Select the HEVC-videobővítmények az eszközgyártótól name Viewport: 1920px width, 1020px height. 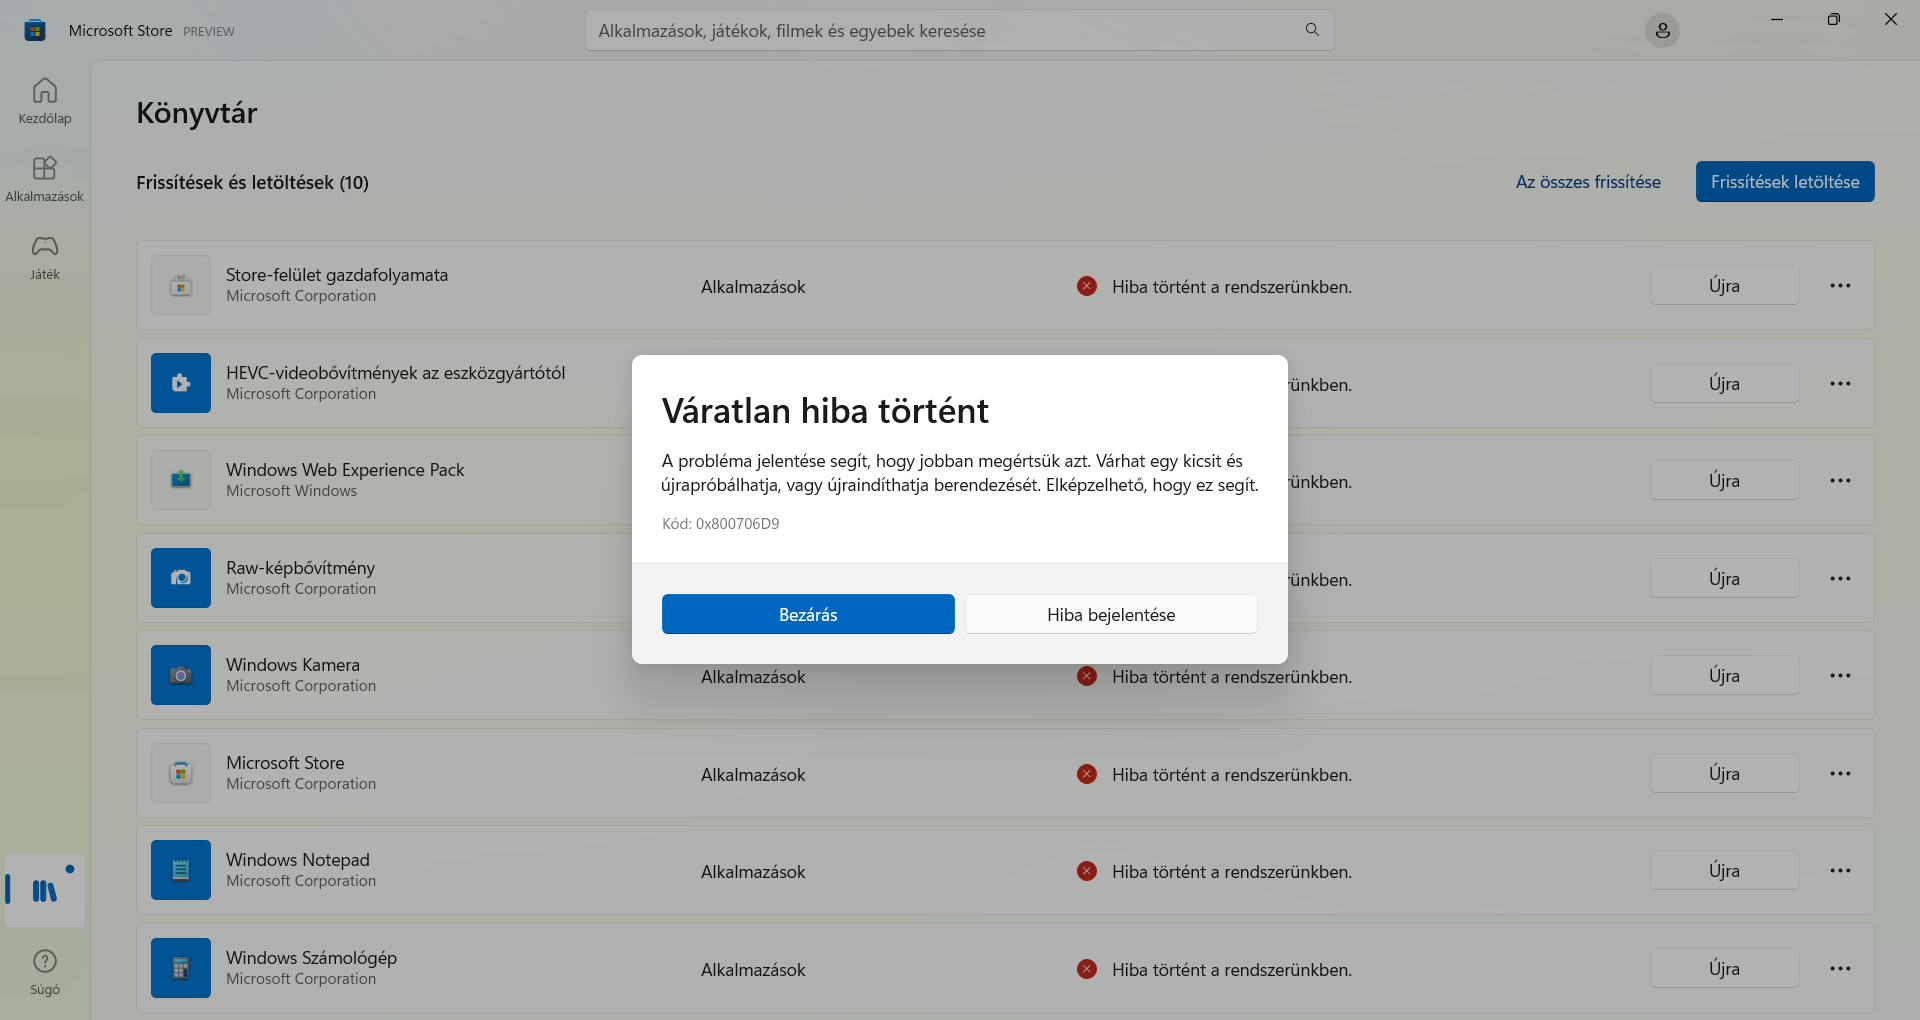pos(395,373)
